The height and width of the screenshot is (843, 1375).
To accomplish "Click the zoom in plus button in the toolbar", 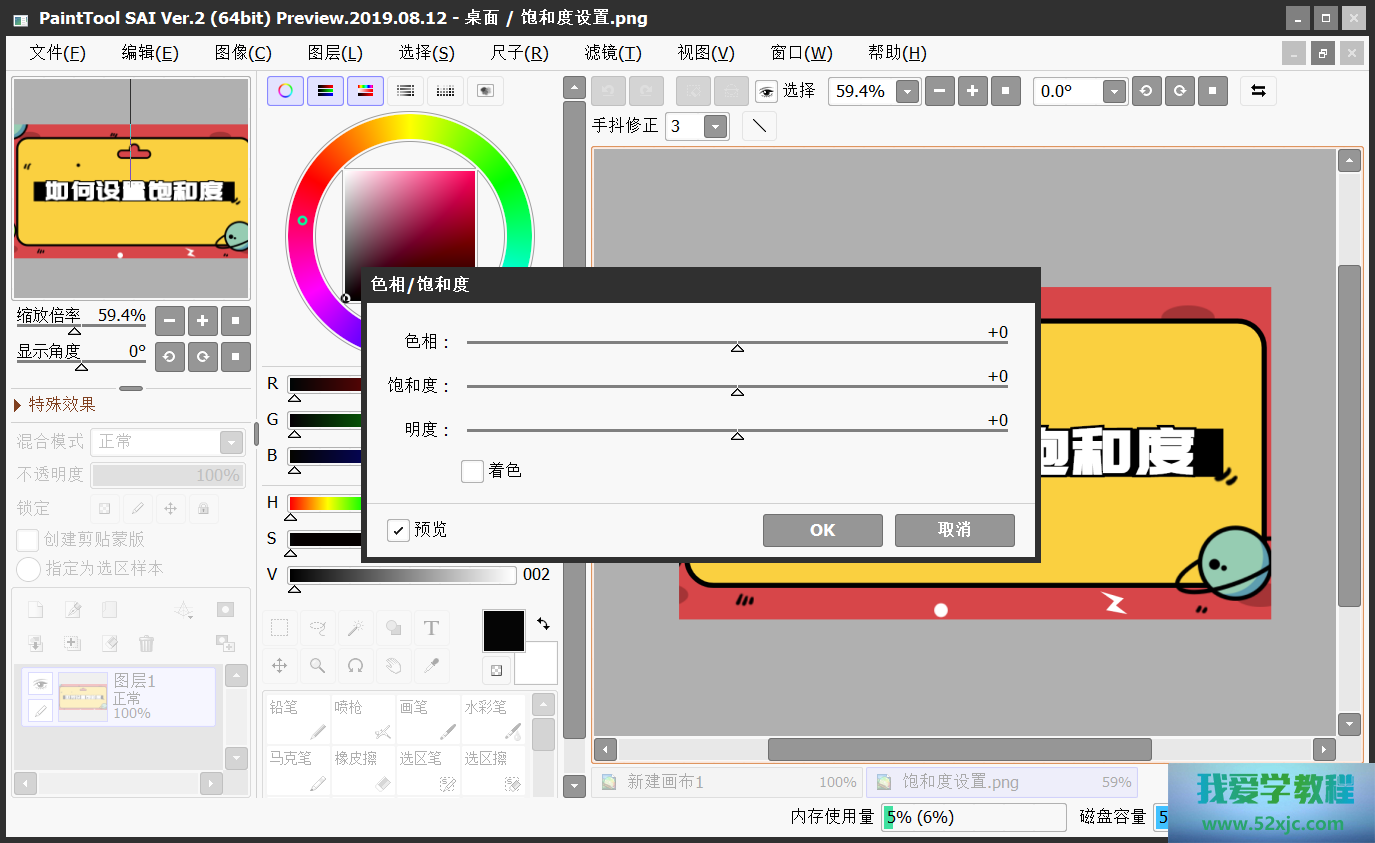I will [972, 91].
